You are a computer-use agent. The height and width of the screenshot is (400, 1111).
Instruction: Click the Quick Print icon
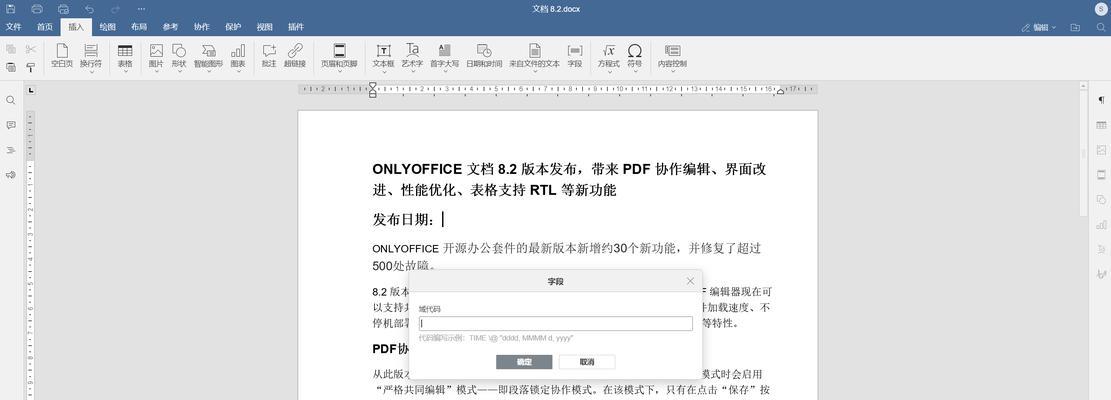(63, 8)
